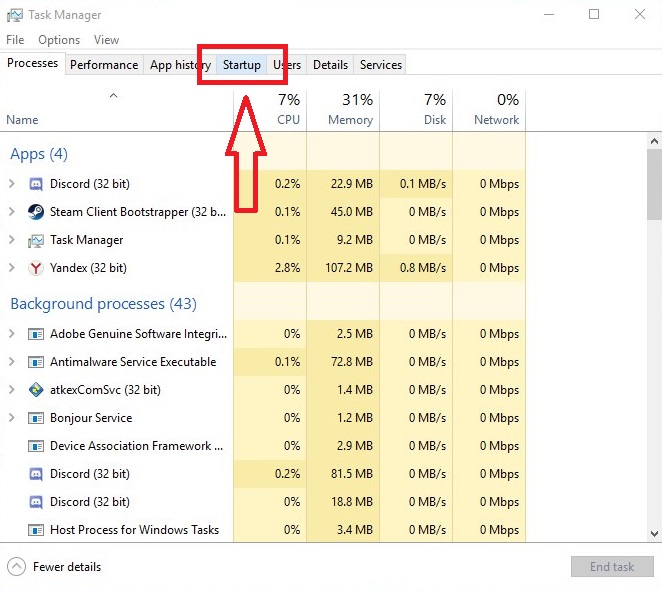Image resolution: width=662 pixels, height=591 pixels.
Task: Switch to the Details tab
Action: 331,65
